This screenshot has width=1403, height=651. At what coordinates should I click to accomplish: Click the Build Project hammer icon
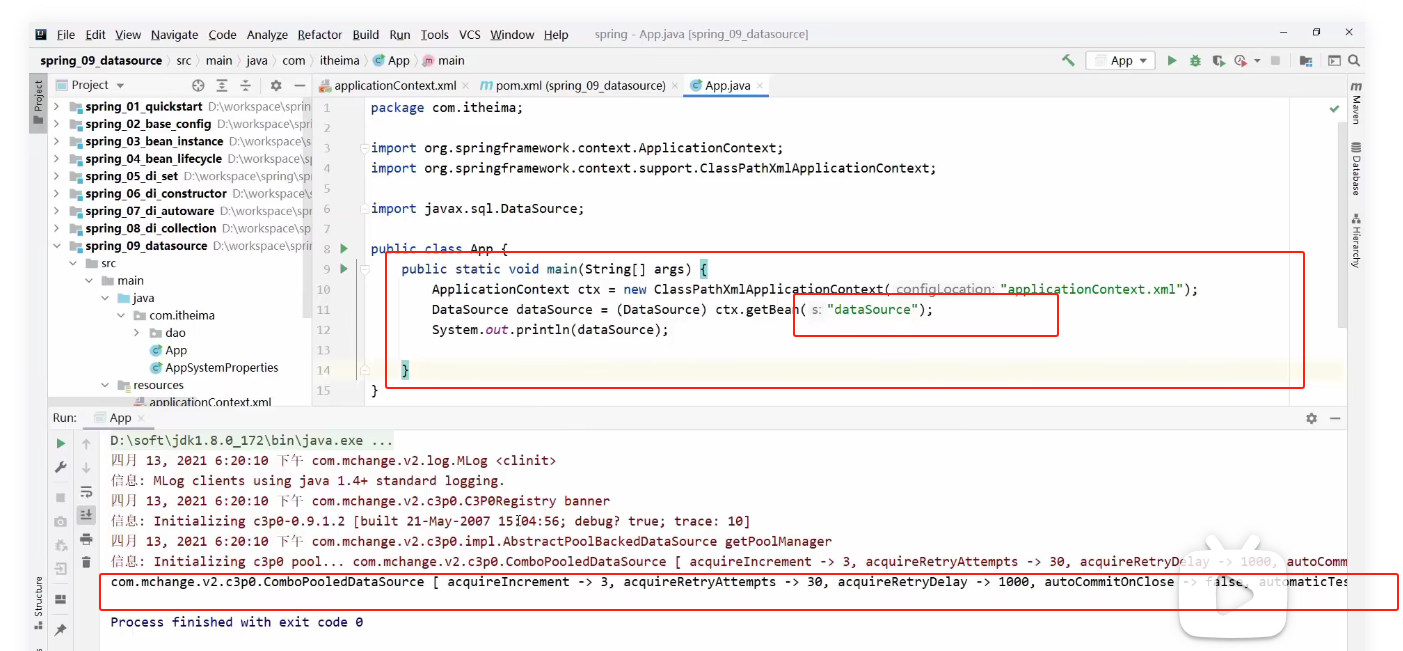click(1068, 60)
